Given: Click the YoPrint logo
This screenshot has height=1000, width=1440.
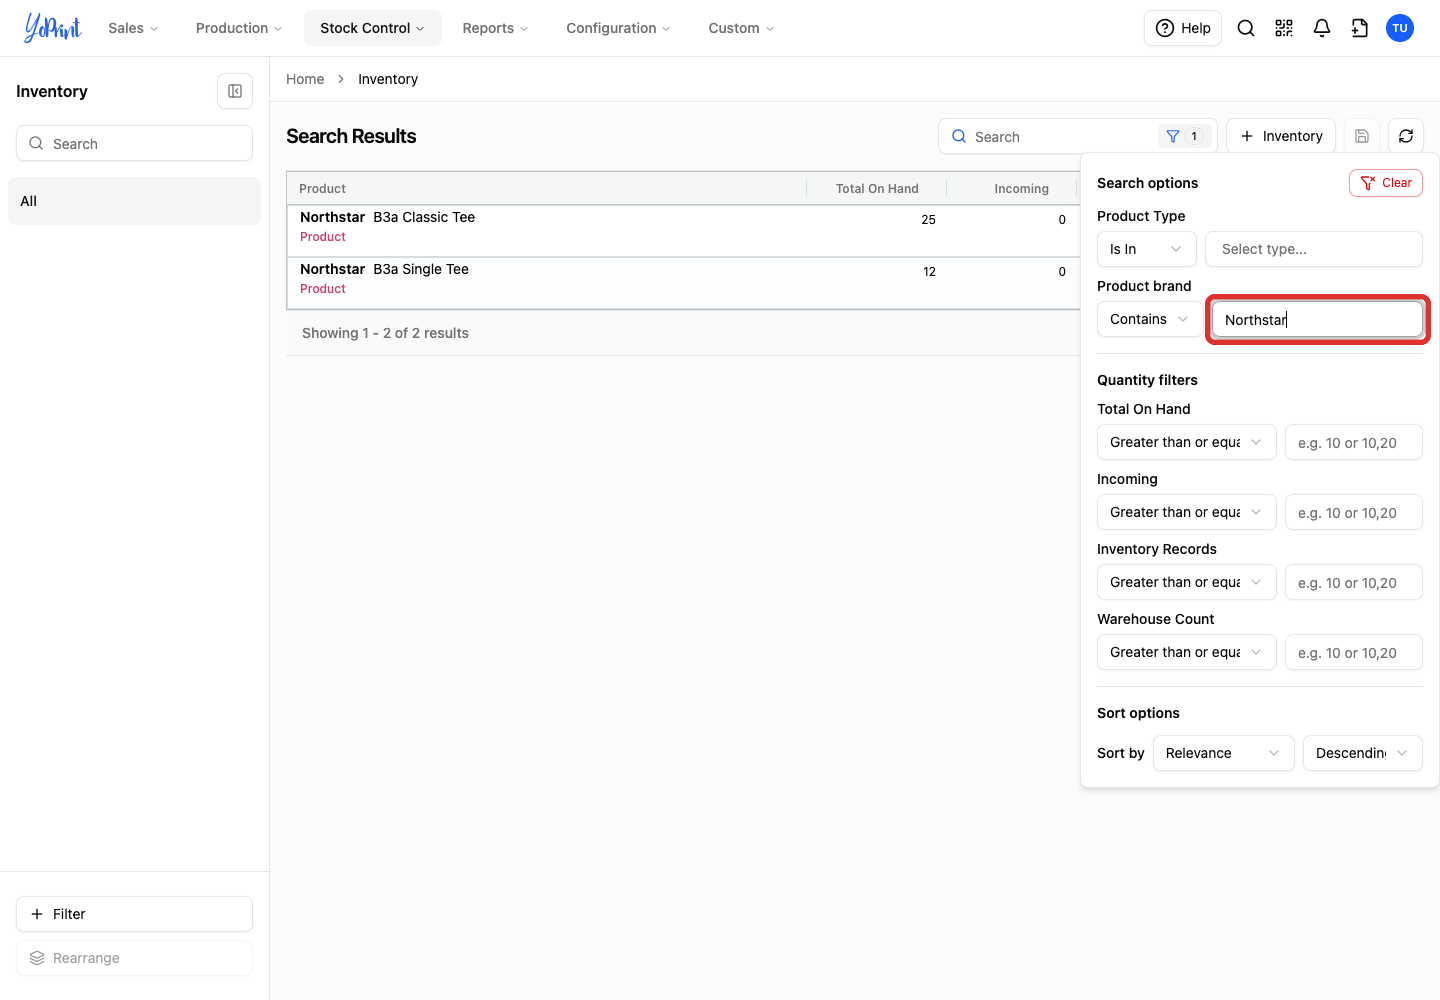Looking at the screenshot, I should (53, 28).
